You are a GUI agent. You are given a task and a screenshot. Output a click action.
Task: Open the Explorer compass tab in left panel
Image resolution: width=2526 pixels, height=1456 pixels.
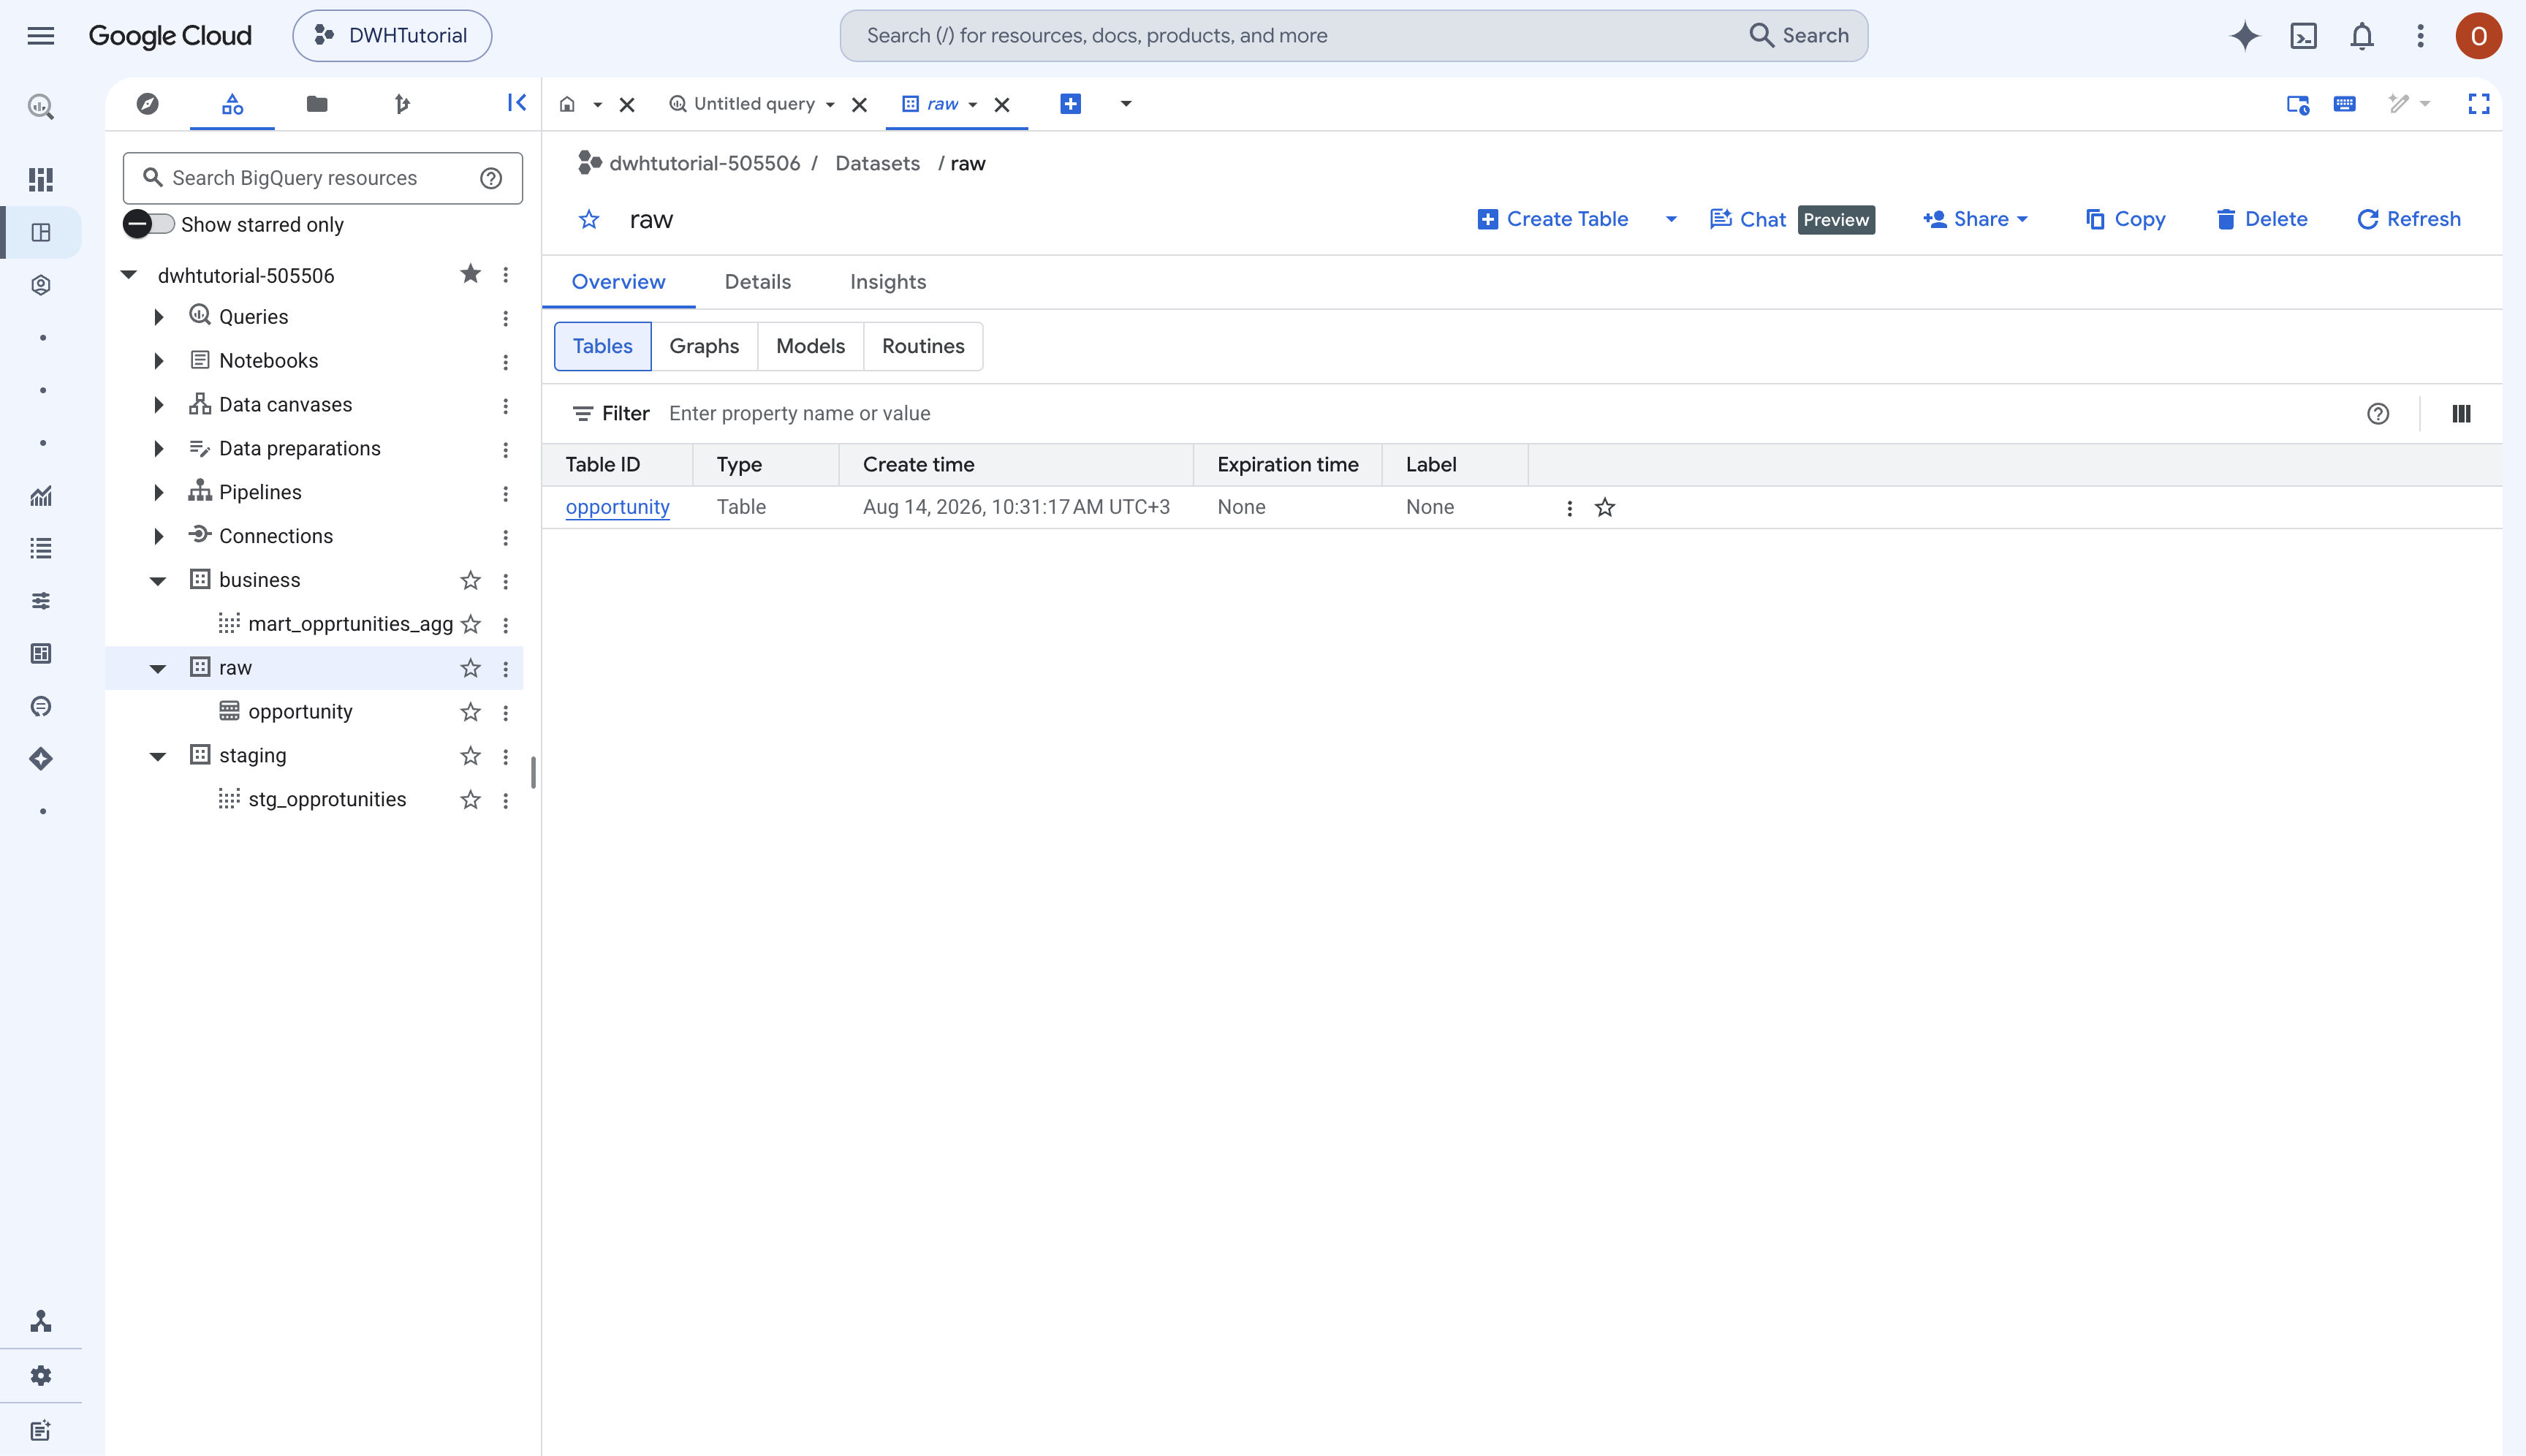[148, 104]
